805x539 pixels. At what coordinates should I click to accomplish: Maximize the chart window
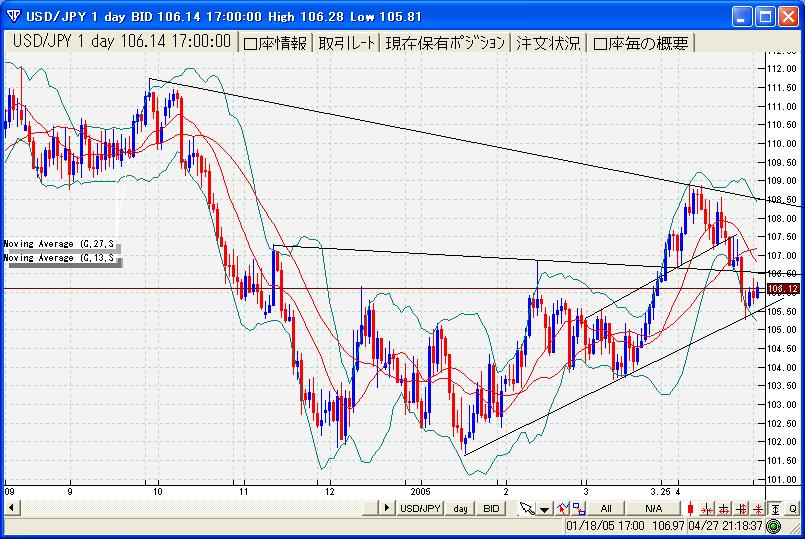point(765,17)
